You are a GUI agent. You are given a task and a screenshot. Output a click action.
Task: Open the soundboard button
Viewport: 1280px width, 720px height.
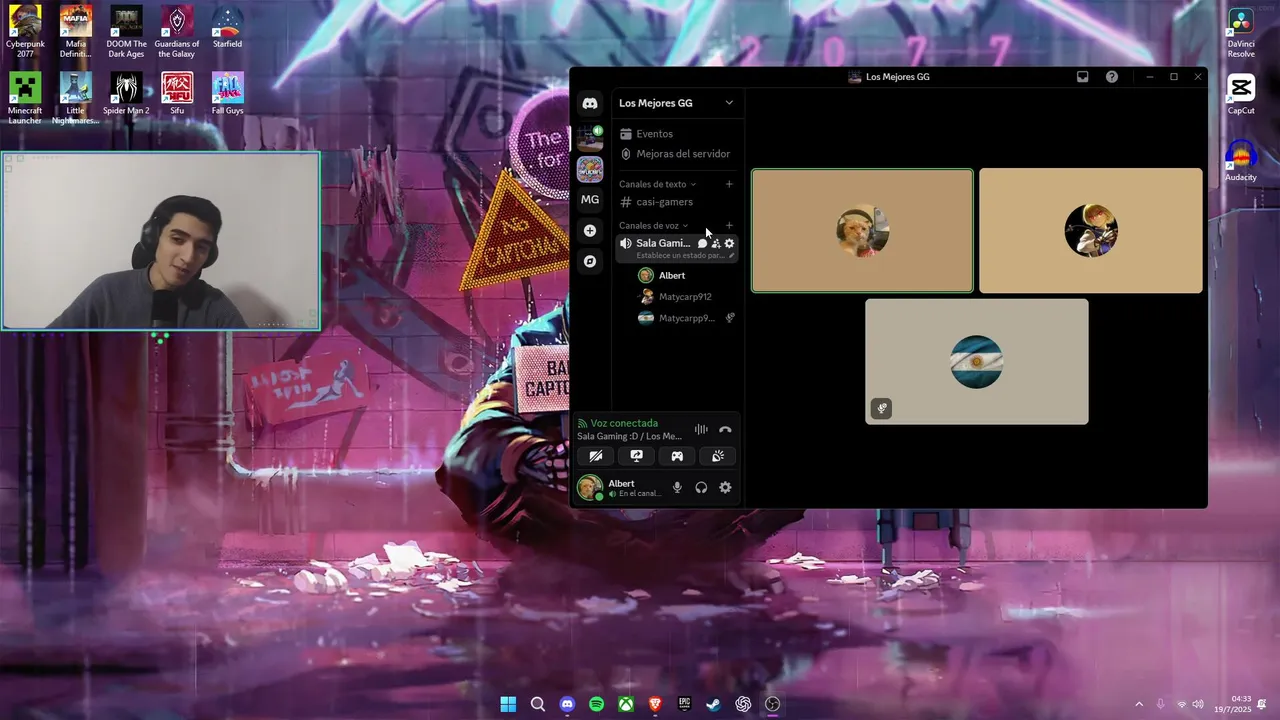pos(718,456)
